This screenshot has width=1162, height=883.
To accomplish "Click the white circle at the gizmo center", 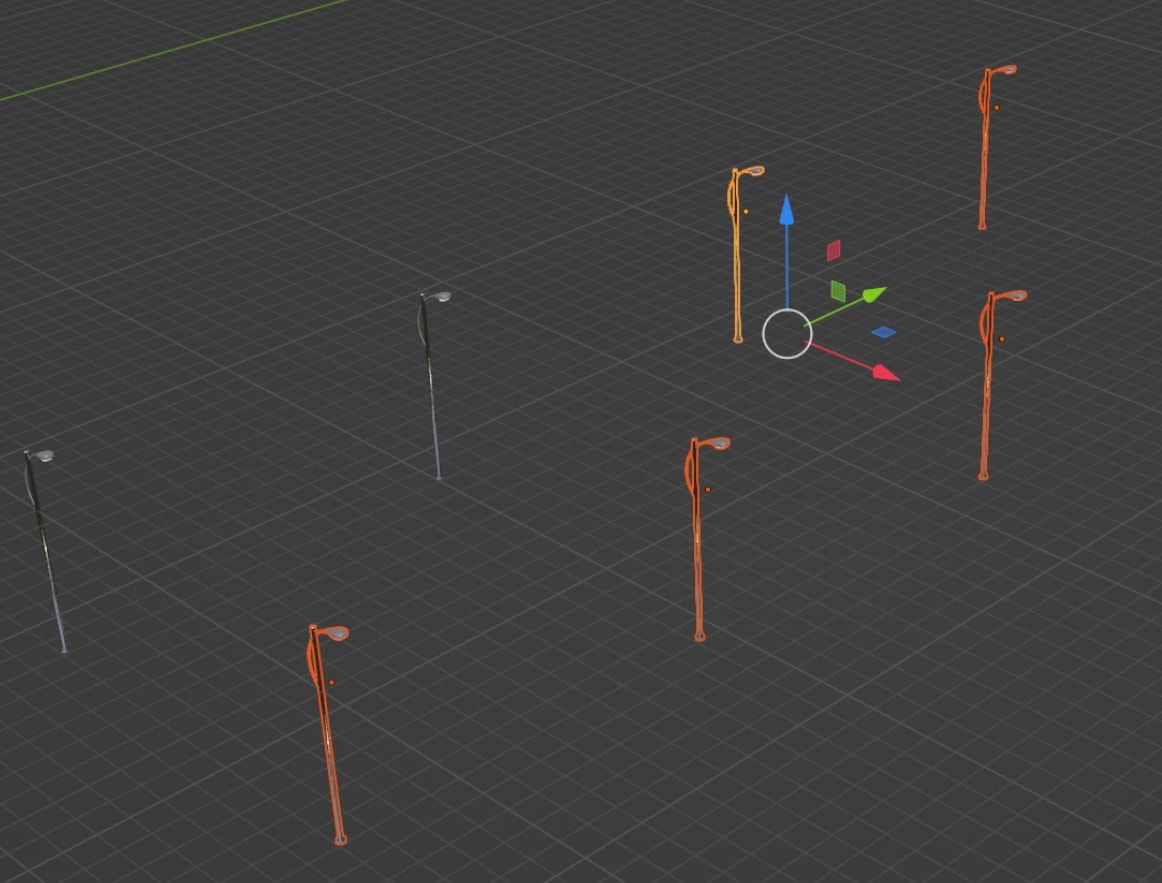I will [x=787, y=334].
